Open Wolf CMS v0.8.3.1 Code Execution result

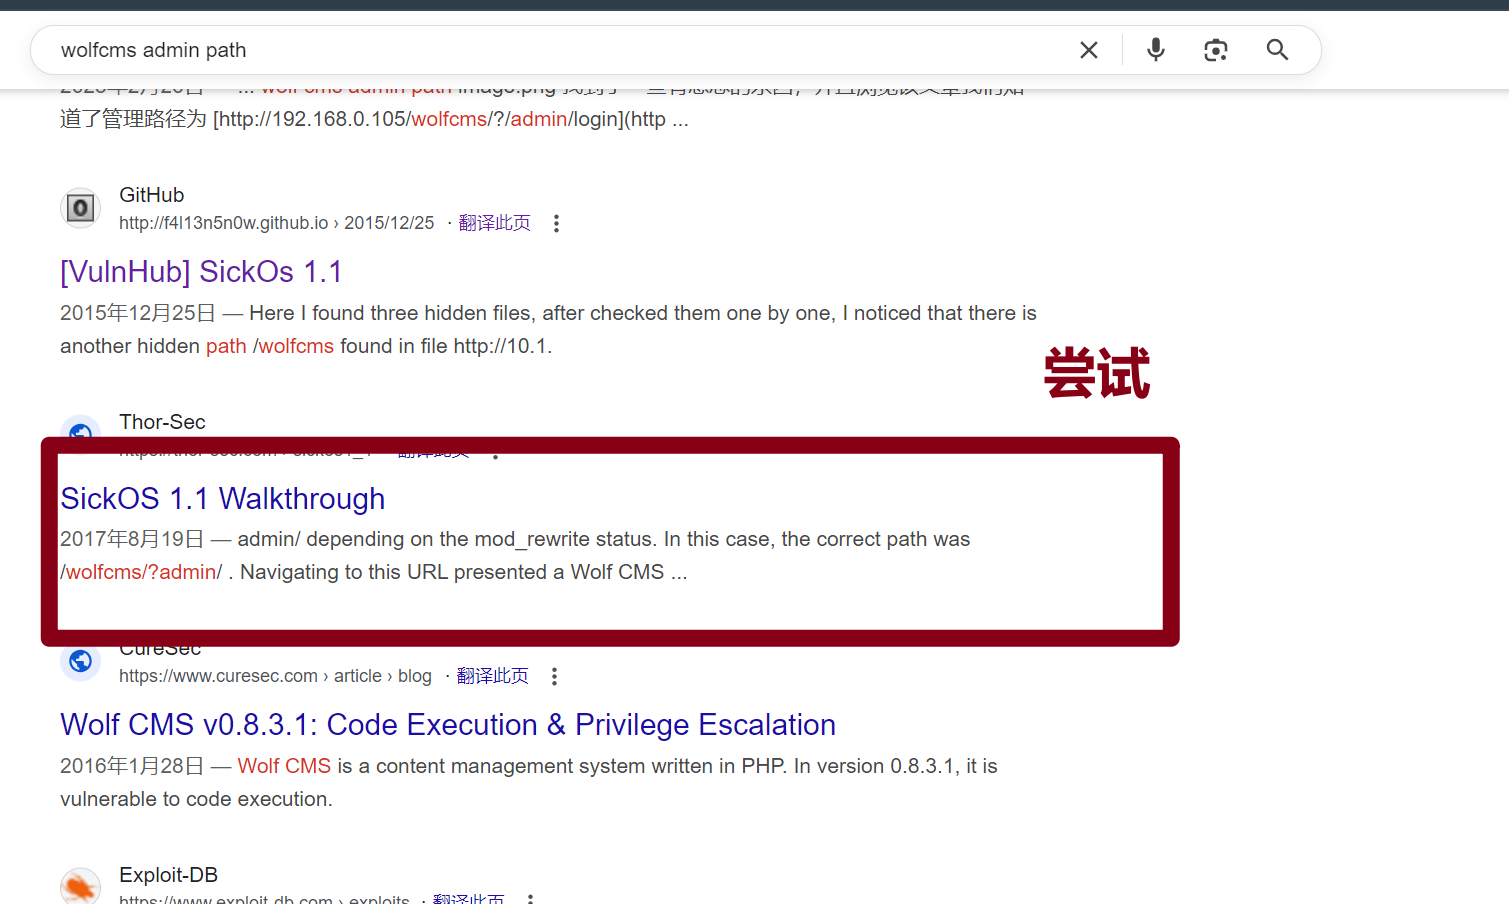click(x=447, y=724)
